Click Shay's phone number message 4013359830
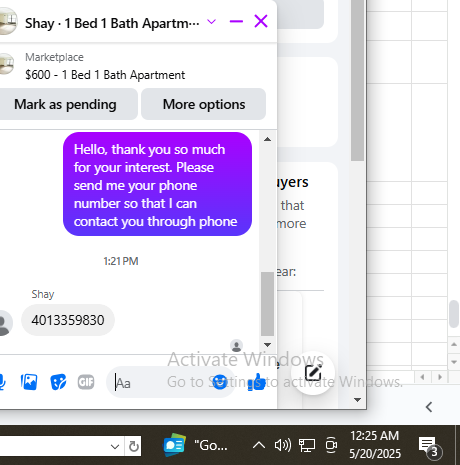The image size is (460, 465). (68, 320)
